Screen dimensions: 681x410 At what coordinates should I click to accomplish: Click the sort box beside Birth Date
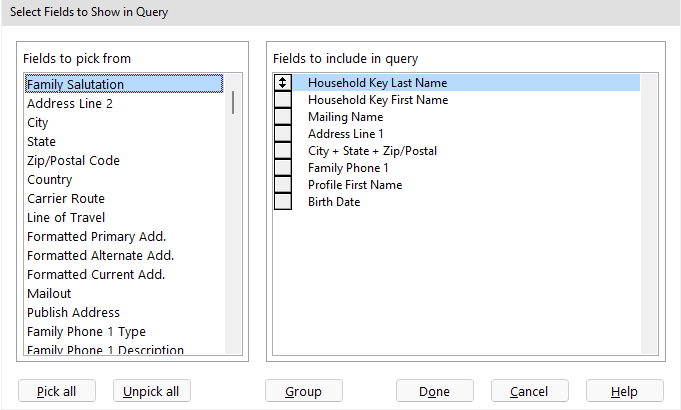tap(283, 202)
